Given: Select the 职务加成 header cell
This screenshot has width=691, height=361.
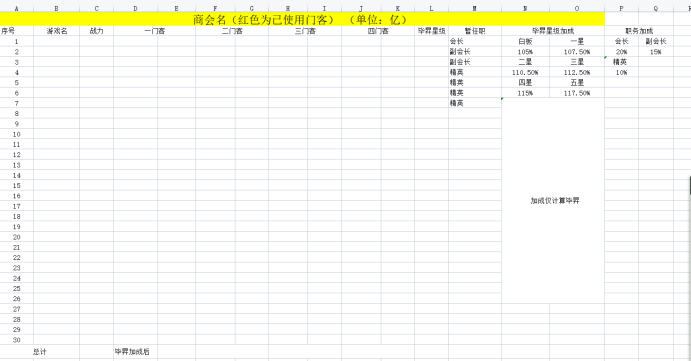Looking at the screenshot, I should coord(639,31).
